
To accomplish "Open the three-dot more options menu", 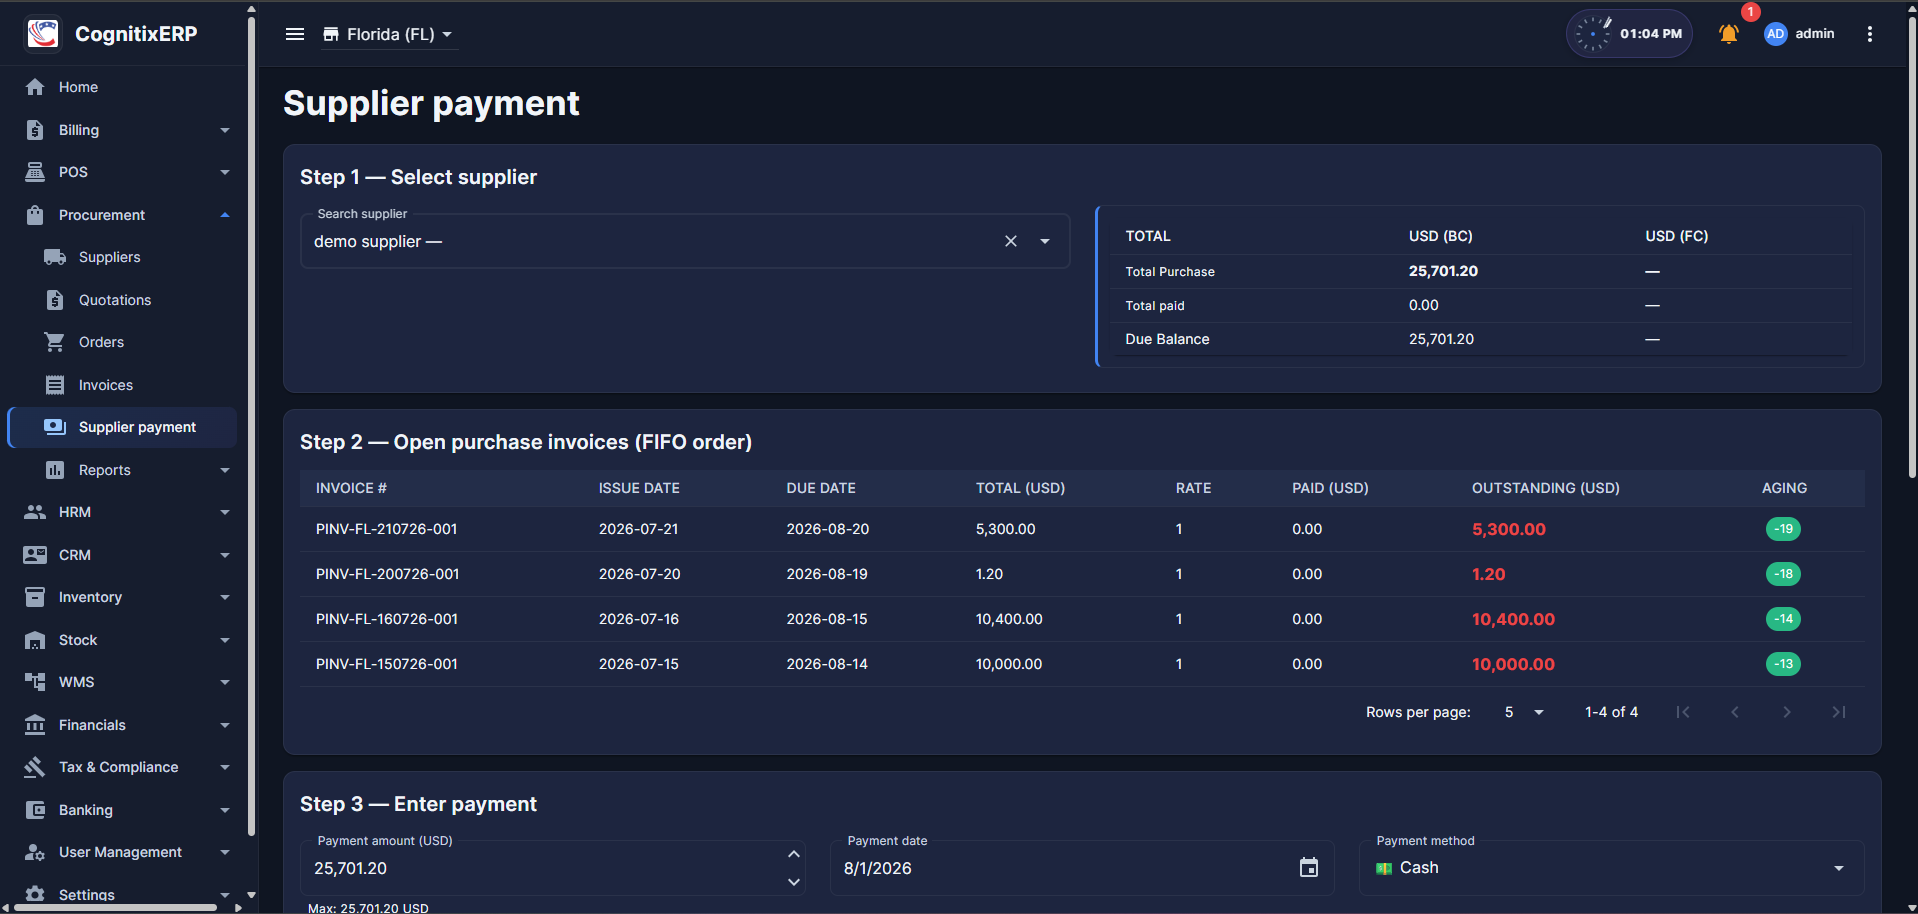I will 1869,34.
